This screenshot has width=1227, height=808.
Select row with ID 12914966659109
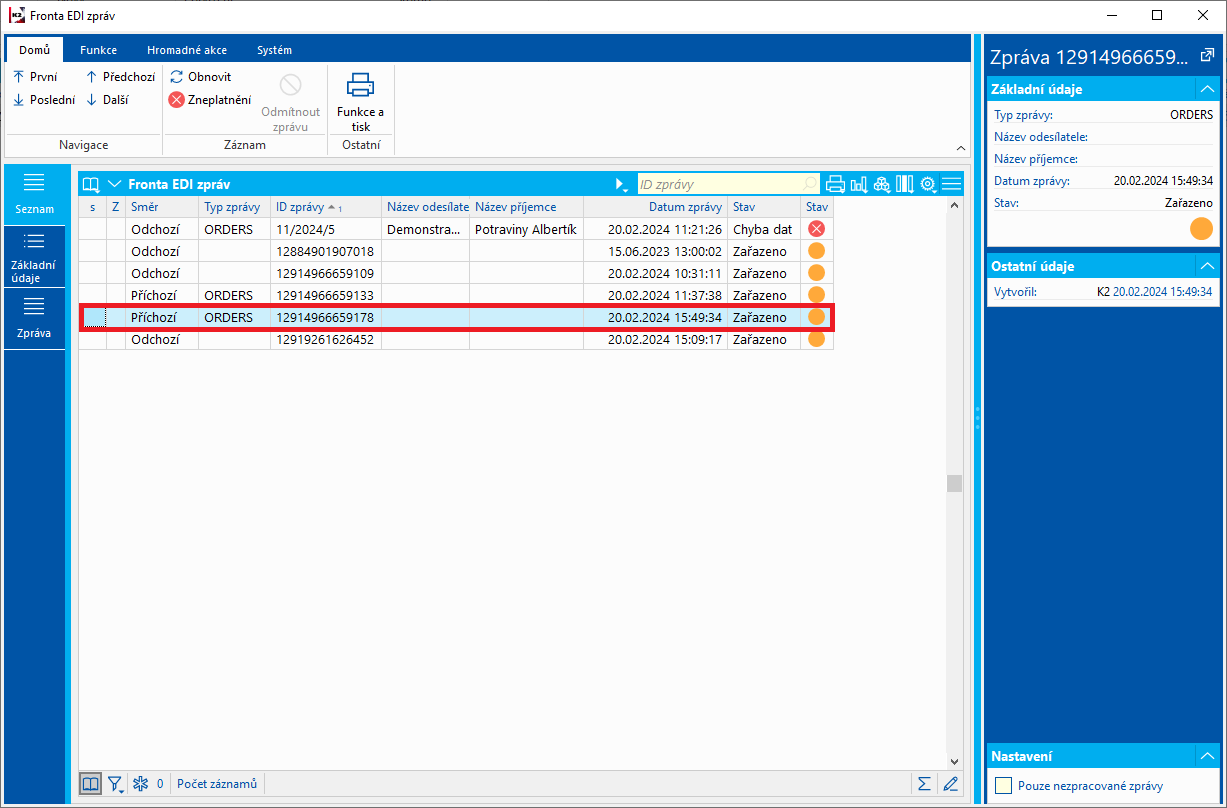click(x=455, y=273)
